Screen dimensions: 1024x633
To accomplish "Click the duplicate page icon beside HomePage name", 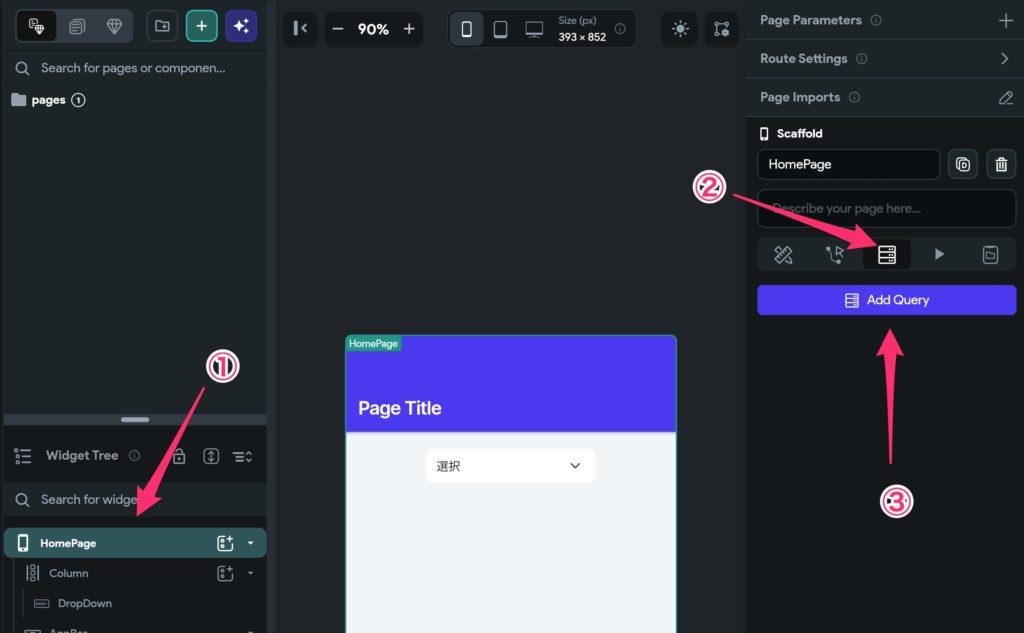I will 962,165.
